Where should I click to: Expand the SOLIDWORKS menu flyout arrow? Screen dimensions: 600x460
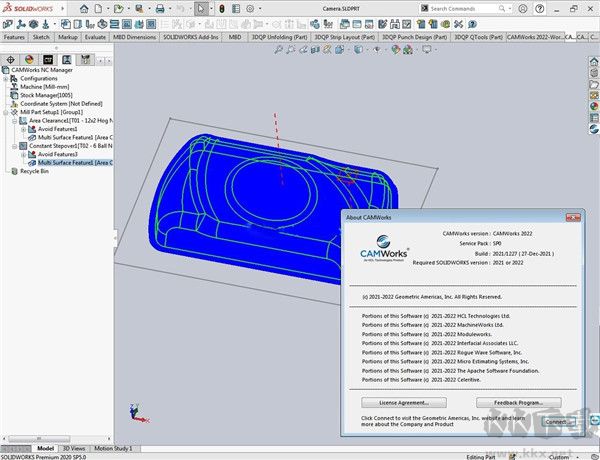click(62, 8)
